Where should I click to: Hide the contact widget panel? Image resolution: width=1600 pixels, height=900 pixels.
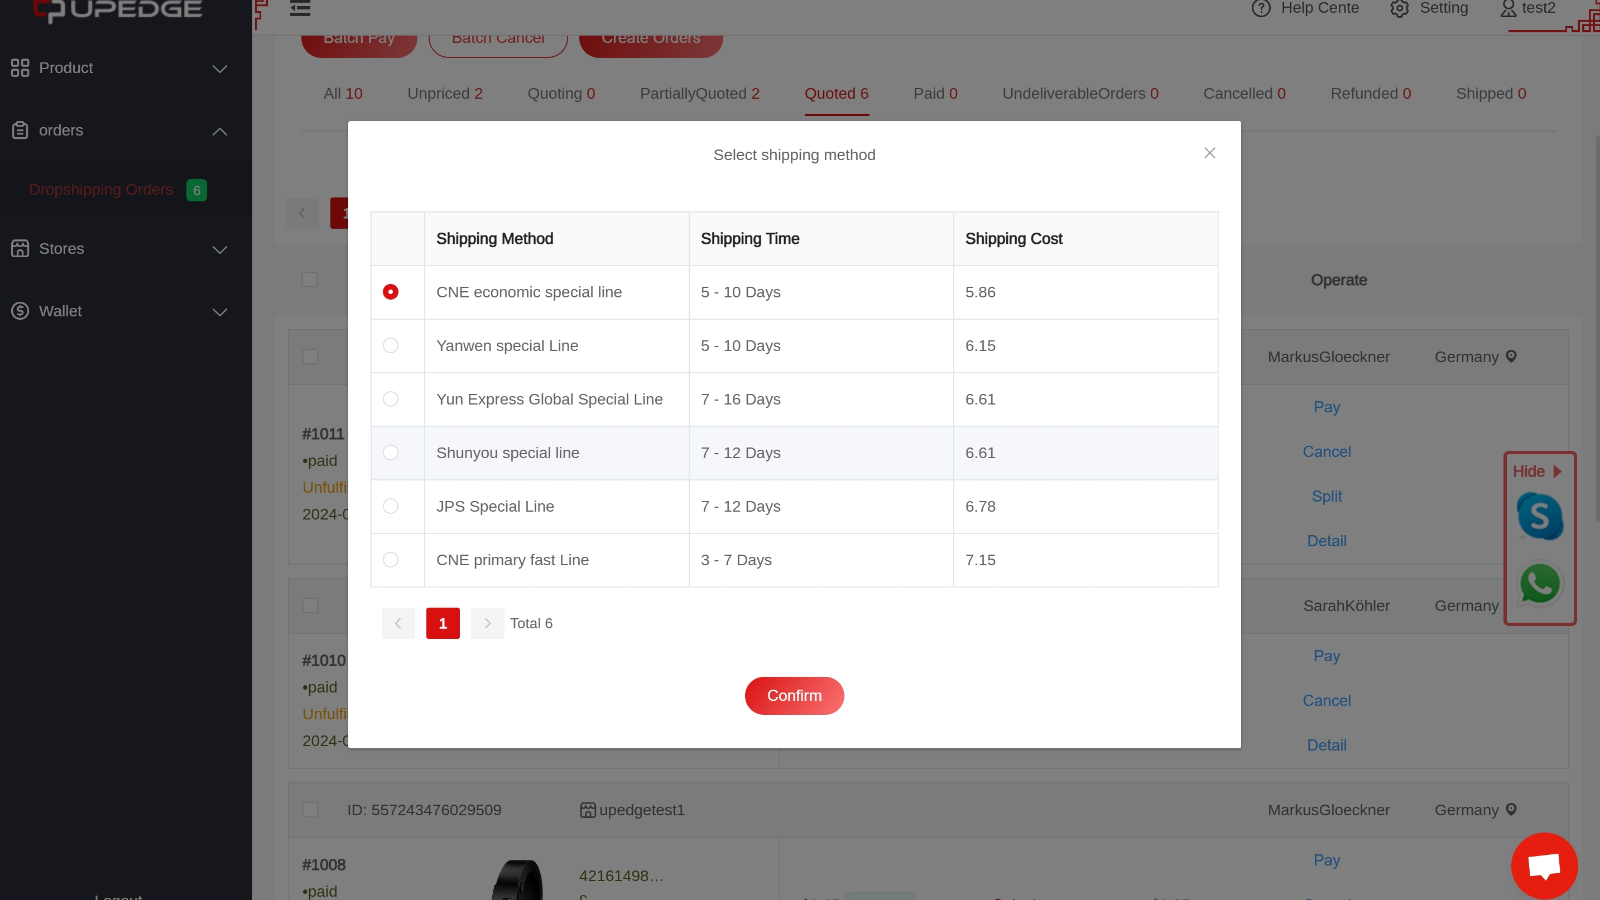1537,471
